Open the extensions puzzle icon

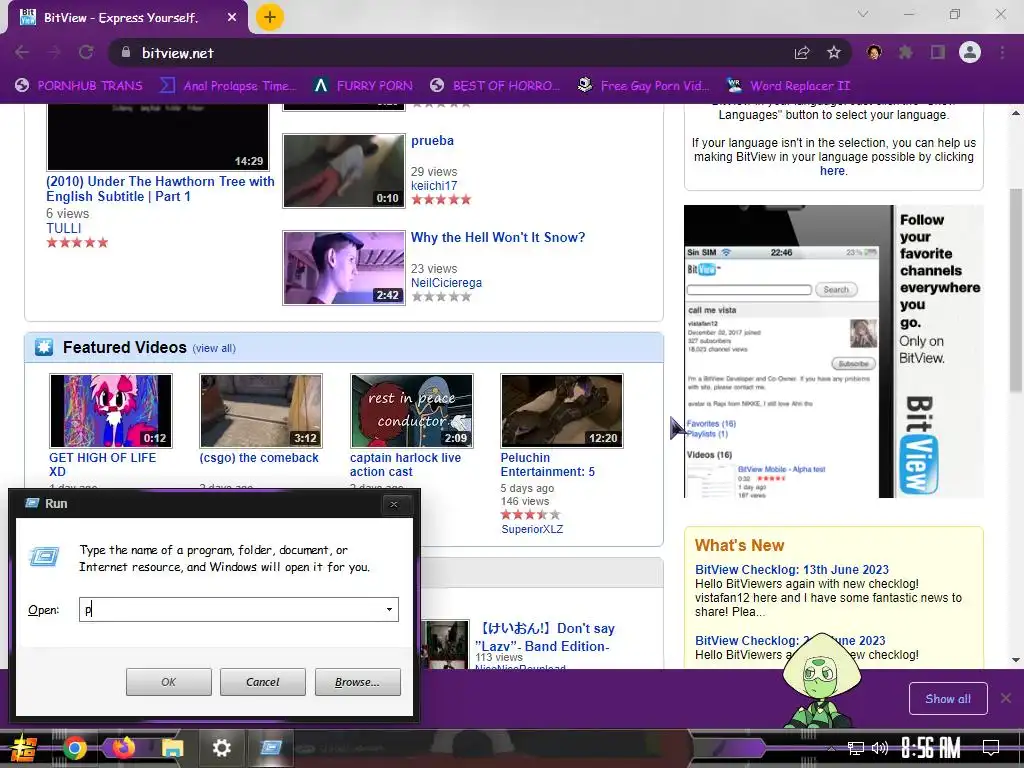pyautogui.click(x=906, y=52)
